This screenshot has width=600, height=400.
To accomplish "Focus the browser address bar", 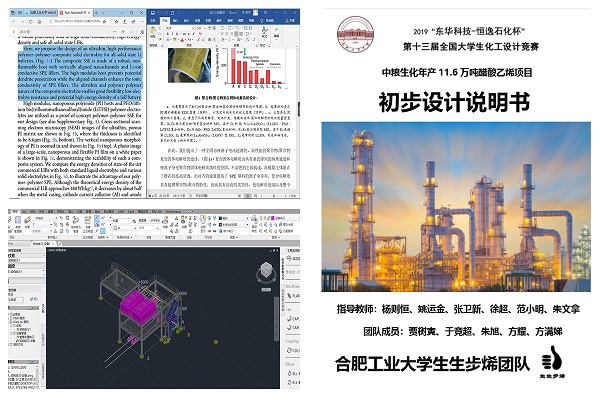I will point(77,21).
